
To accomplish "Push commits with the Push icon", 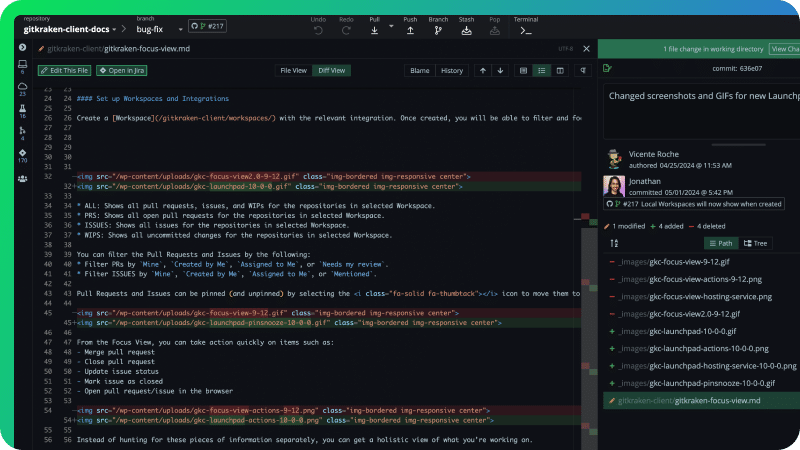I will click(x=410, y=31).
